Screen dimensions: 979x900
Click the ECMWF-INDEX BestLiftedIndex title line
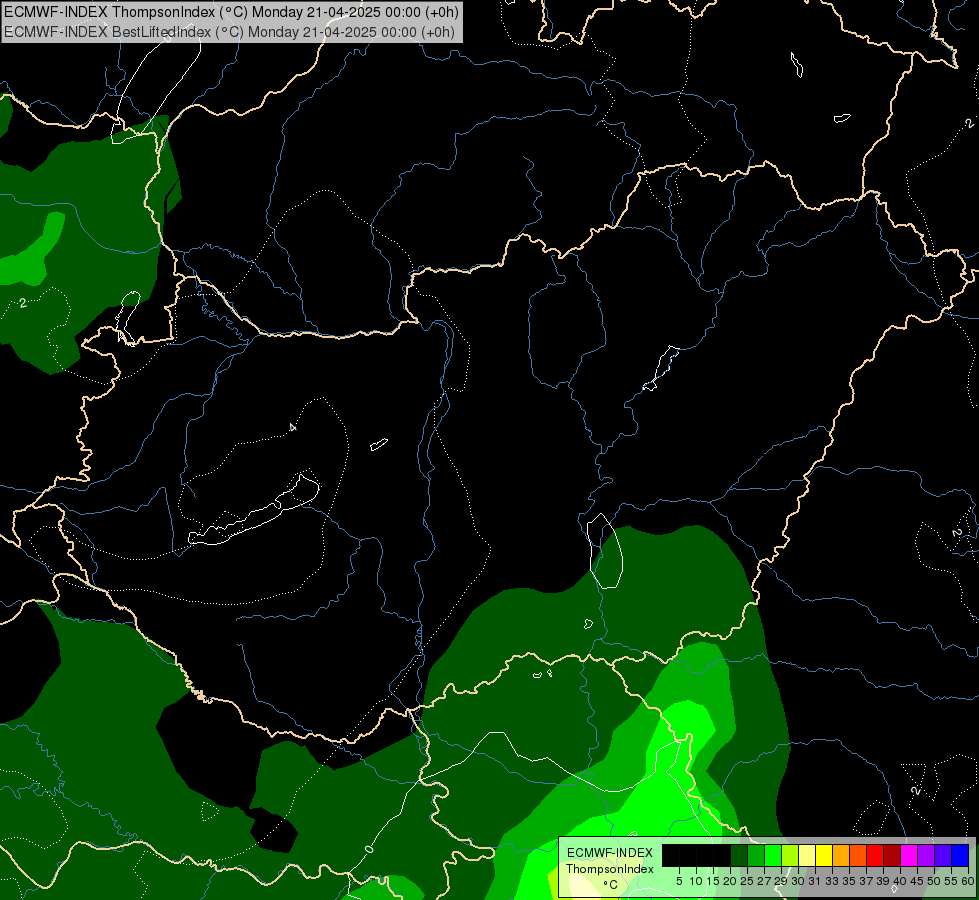[x=229, y=31]
